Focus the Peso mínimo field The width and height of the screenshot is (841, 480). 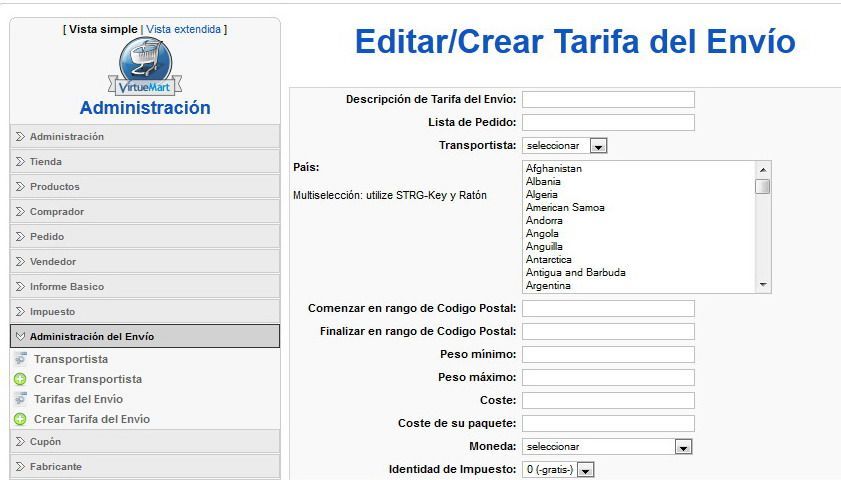608,355
